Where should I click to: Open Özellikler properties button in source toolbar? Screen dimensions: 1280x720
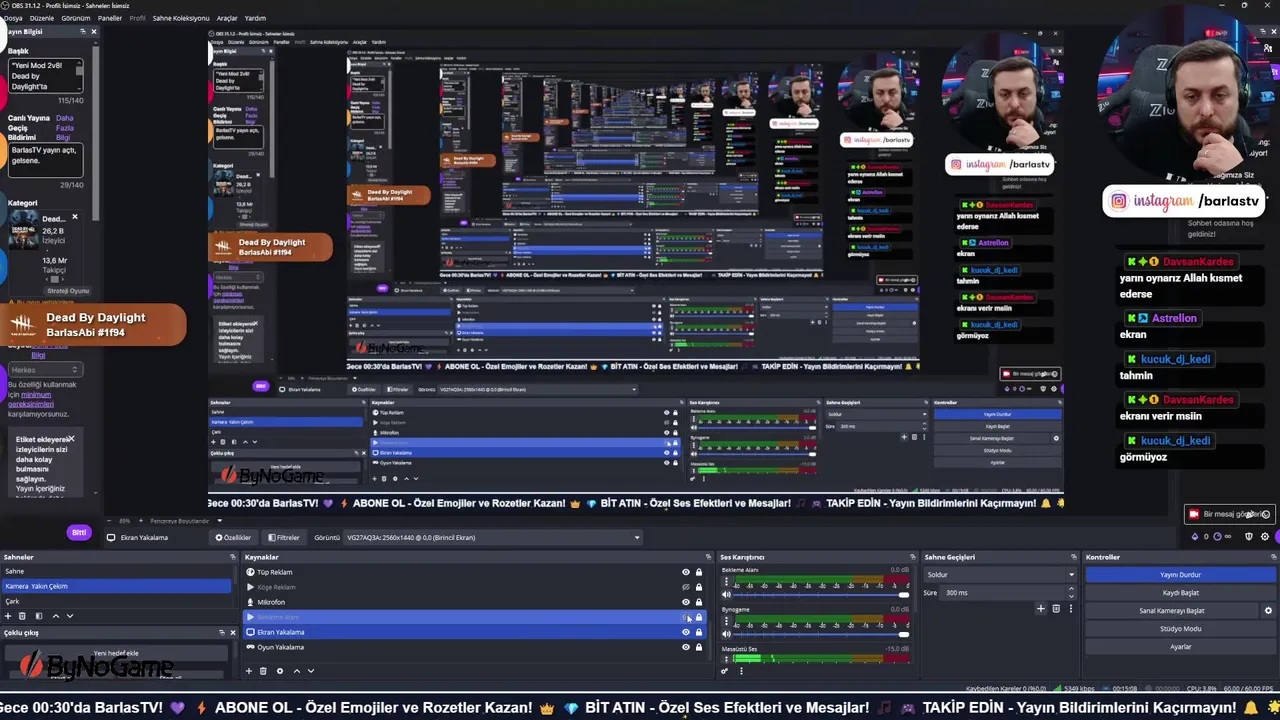[233, 537]
